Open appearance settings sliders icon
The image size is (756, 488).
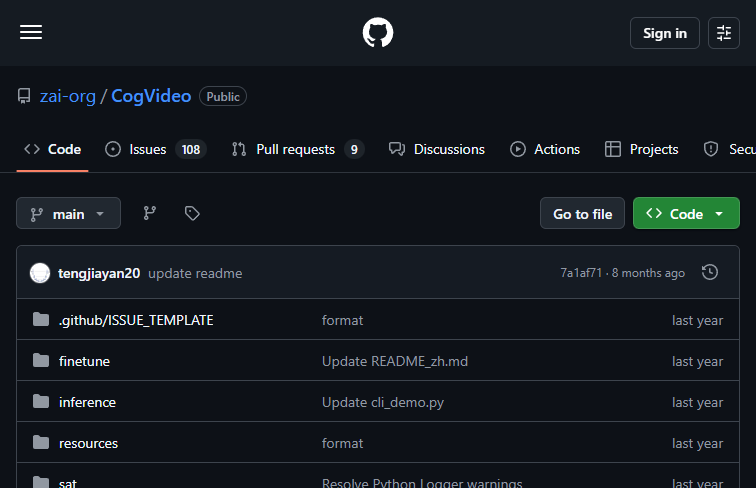click(723, 33)
